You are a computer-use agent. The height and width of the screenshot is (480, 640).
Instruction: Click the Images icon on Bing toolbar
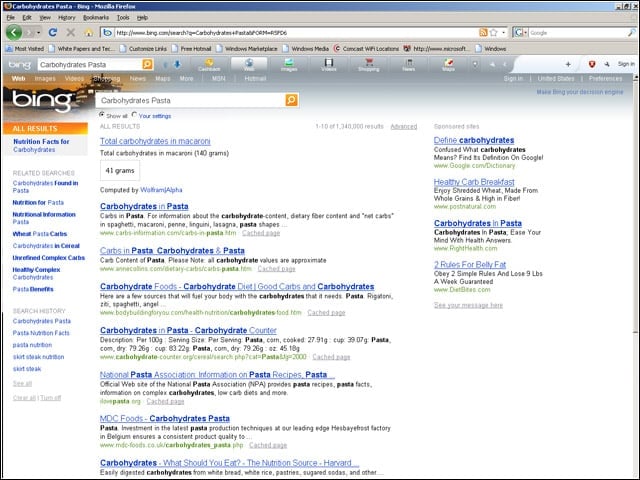coord(289,64)
